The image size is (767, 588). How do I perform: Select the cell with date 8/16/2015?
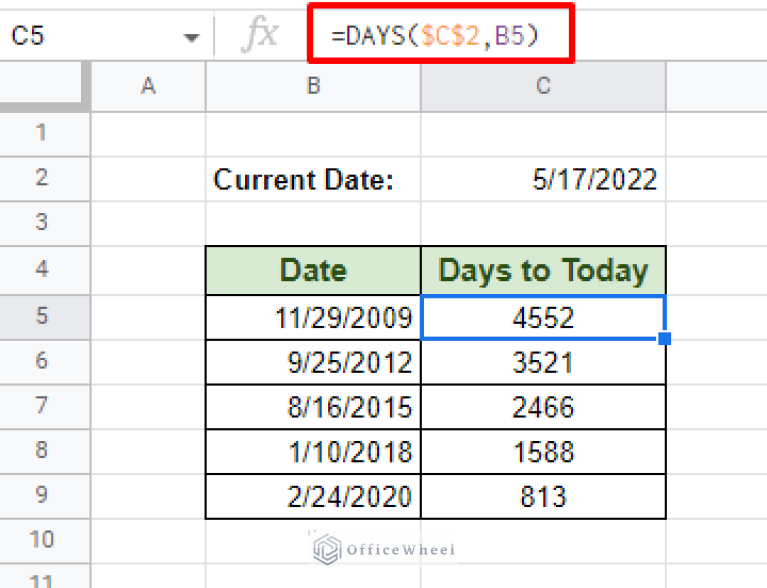(x=313, y=407)
